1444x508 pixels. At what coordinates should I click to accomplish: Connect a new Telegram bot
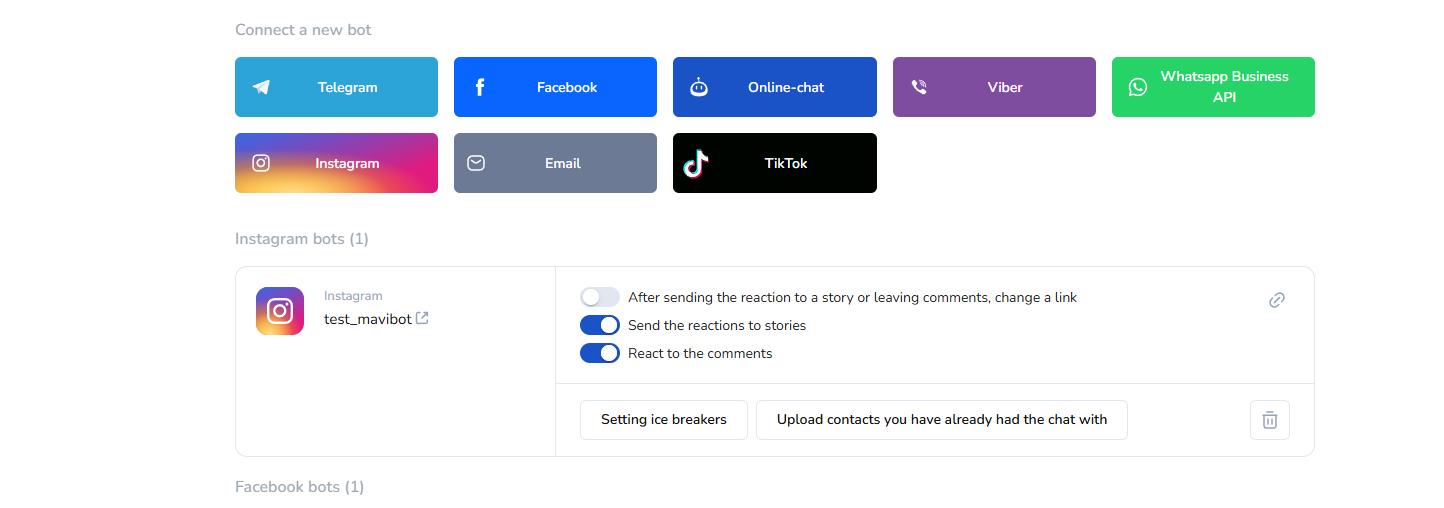pyautogui.click(x=336, y=87)
